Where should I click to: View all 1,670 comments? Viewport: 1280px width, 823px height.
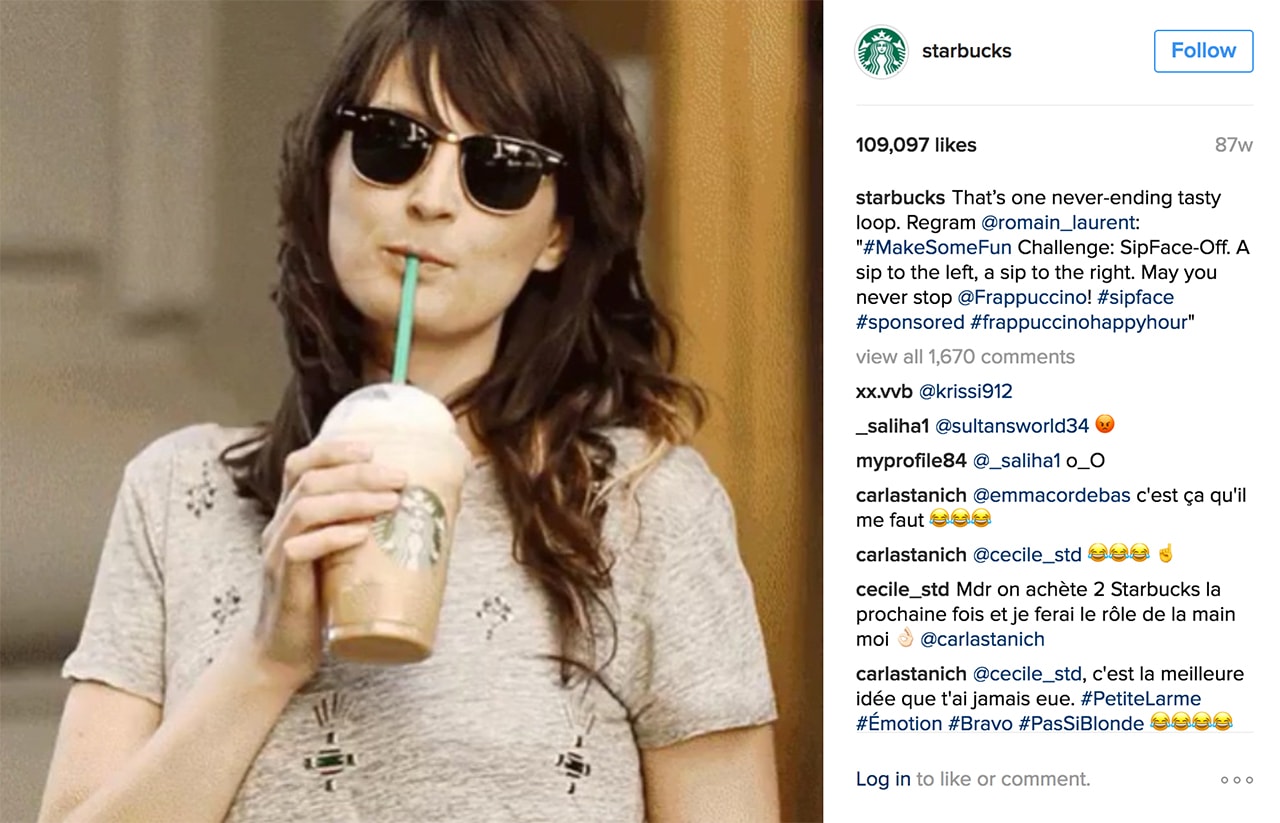(x=965, y=357)
